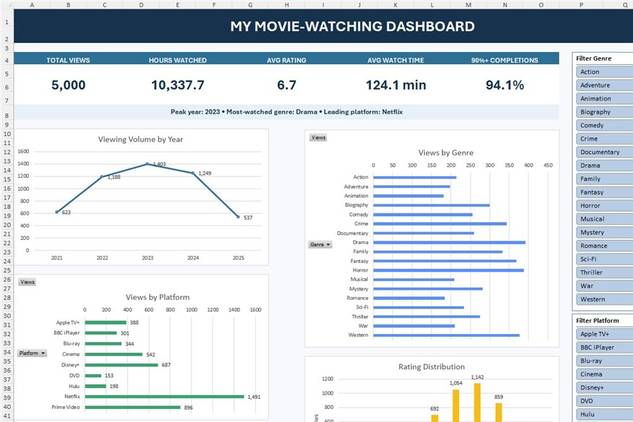Filter by Horror genre
The width and height of the screenshot is (633, 422).
[x=604, y=206]
